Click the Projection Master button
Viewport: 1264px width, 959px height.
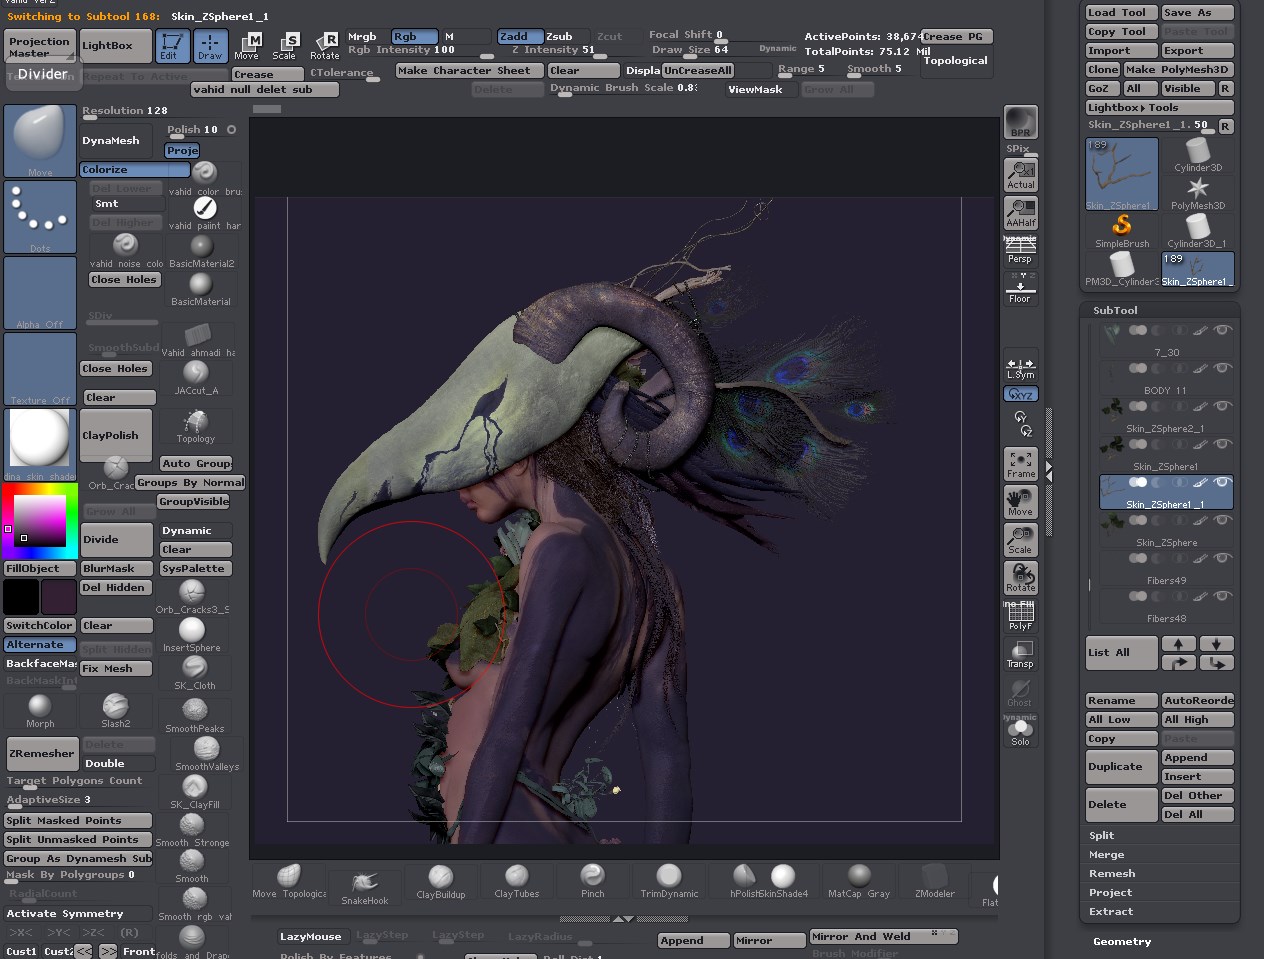pos(40,46)
